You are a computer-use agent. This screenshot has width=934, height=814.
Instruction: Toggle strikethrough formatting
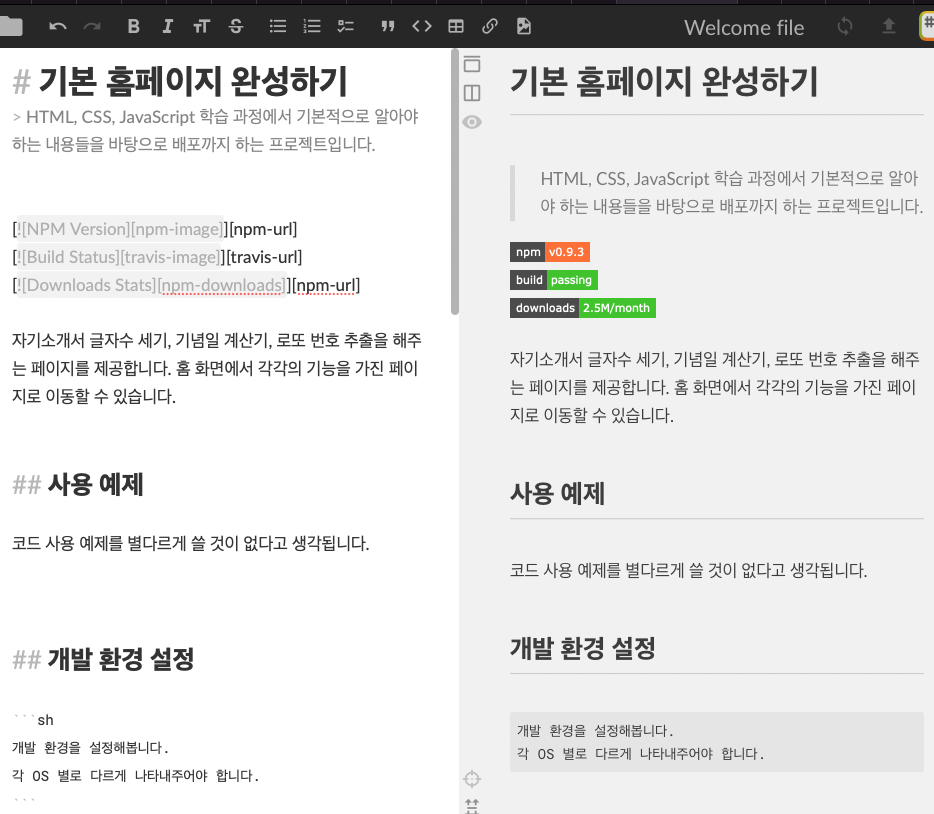coord(236,26)
